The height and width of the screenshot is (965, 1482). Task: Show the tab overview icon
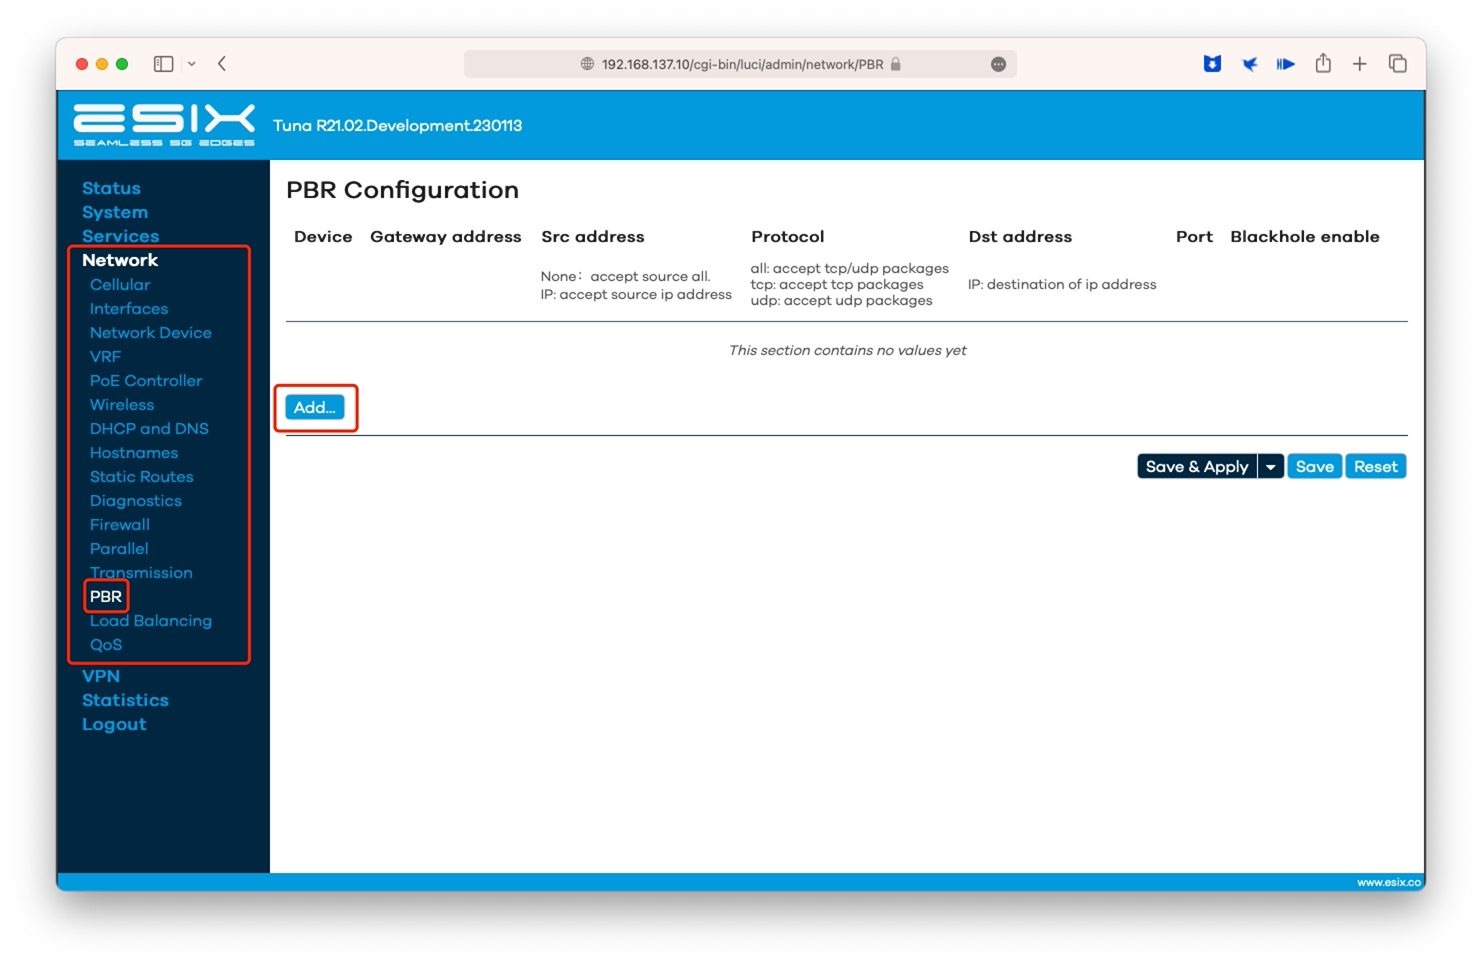coord(1398,64)
